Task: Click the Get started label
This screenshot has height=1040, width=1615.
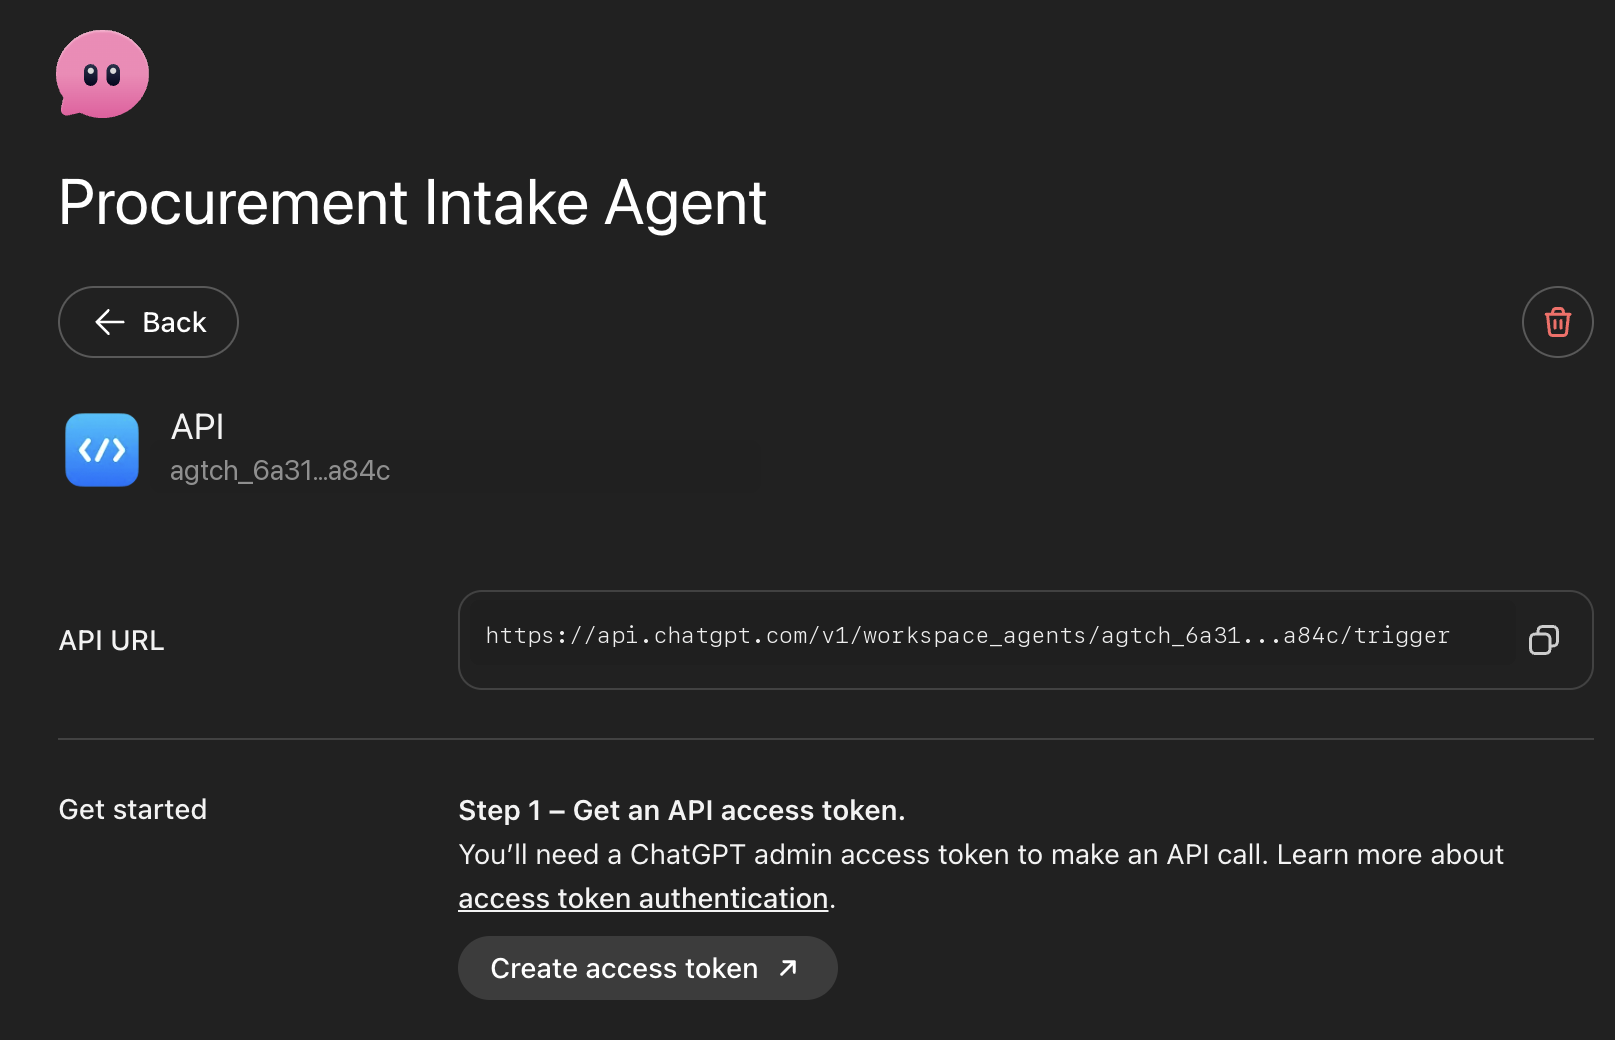Action: tap(133, 809)
